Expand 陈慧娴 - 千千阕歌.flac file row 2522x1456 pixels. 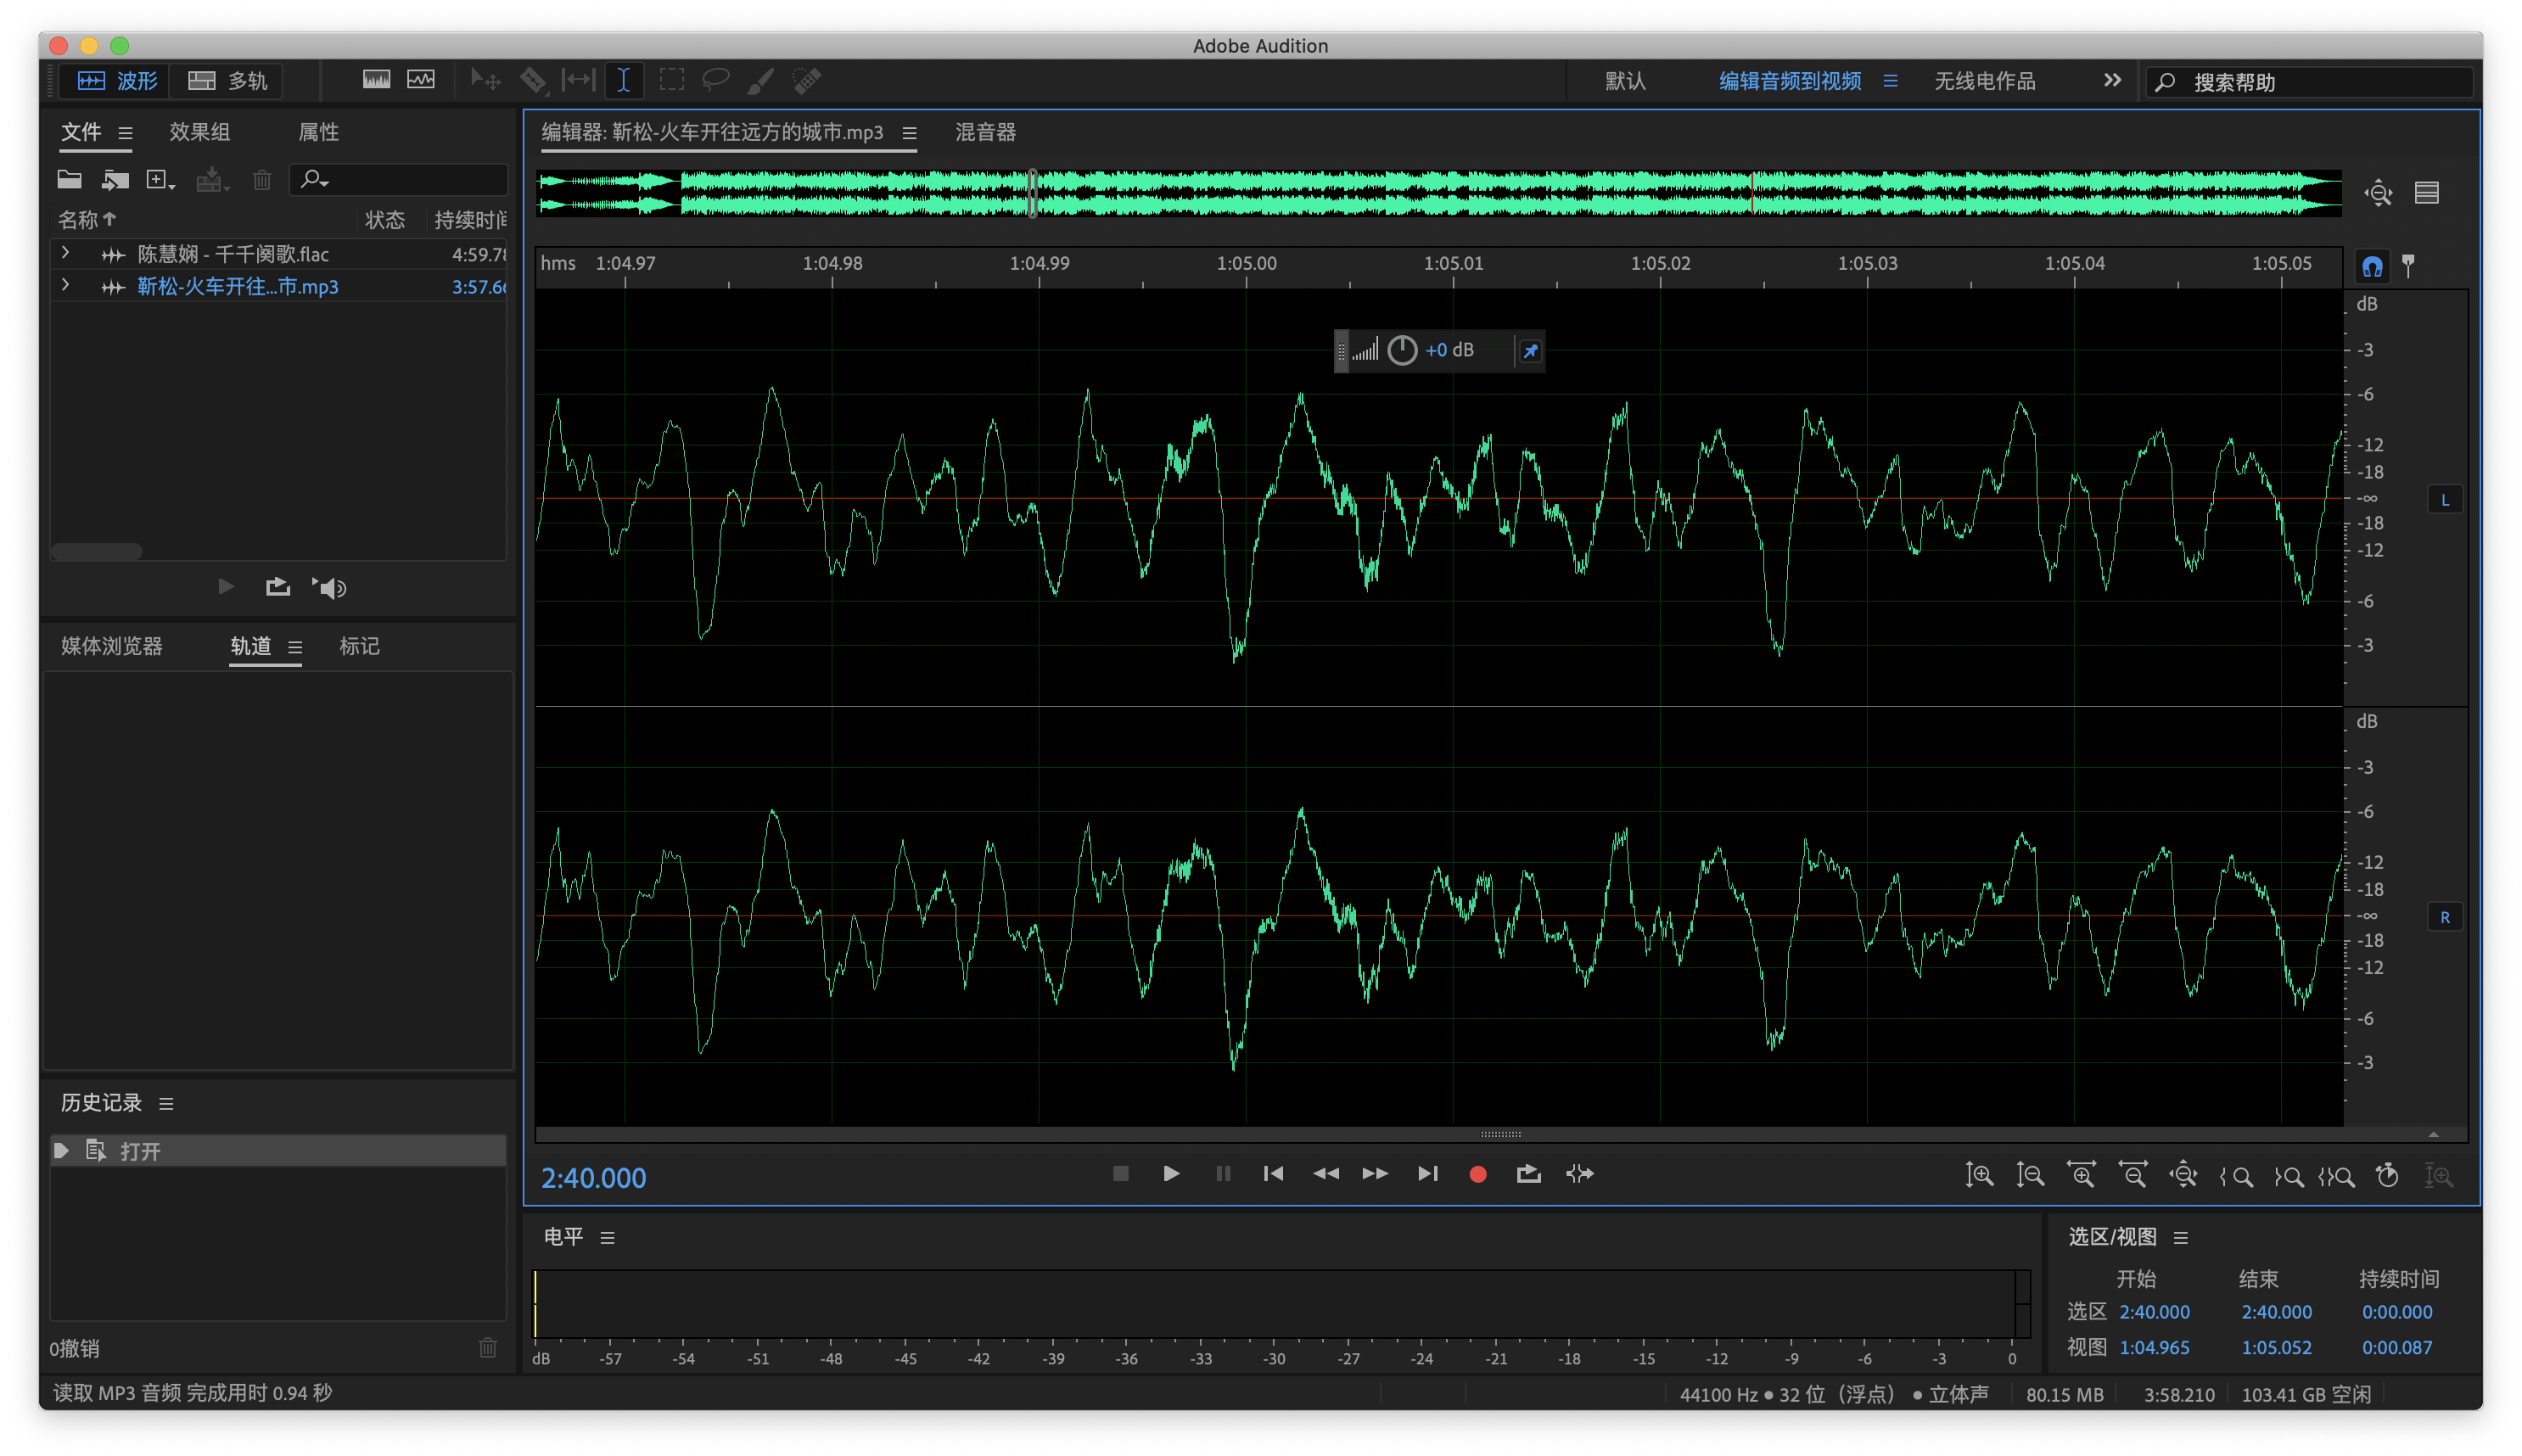[66, 253]
